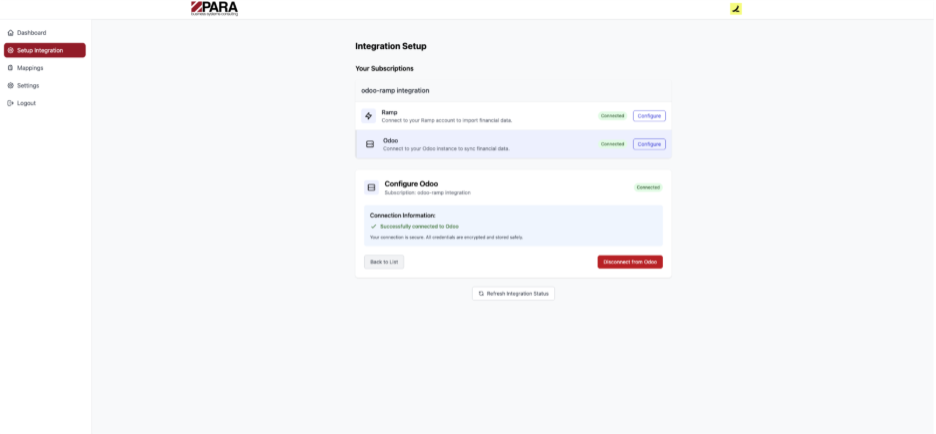Click 'Successfully connected to Odoo' message
This screenshot has width=936, height=434.
pos(419,227)
